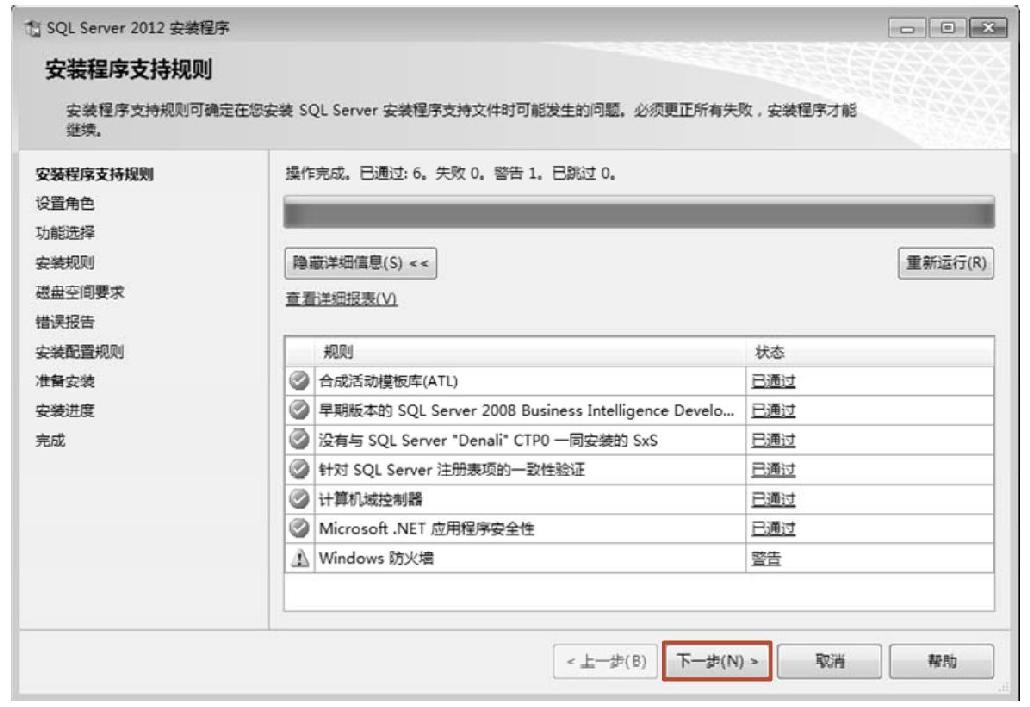Click 下一步(N) button to continue
Image resolution: width=1030 pixels, height=707 pixels.
coord(717,660)
